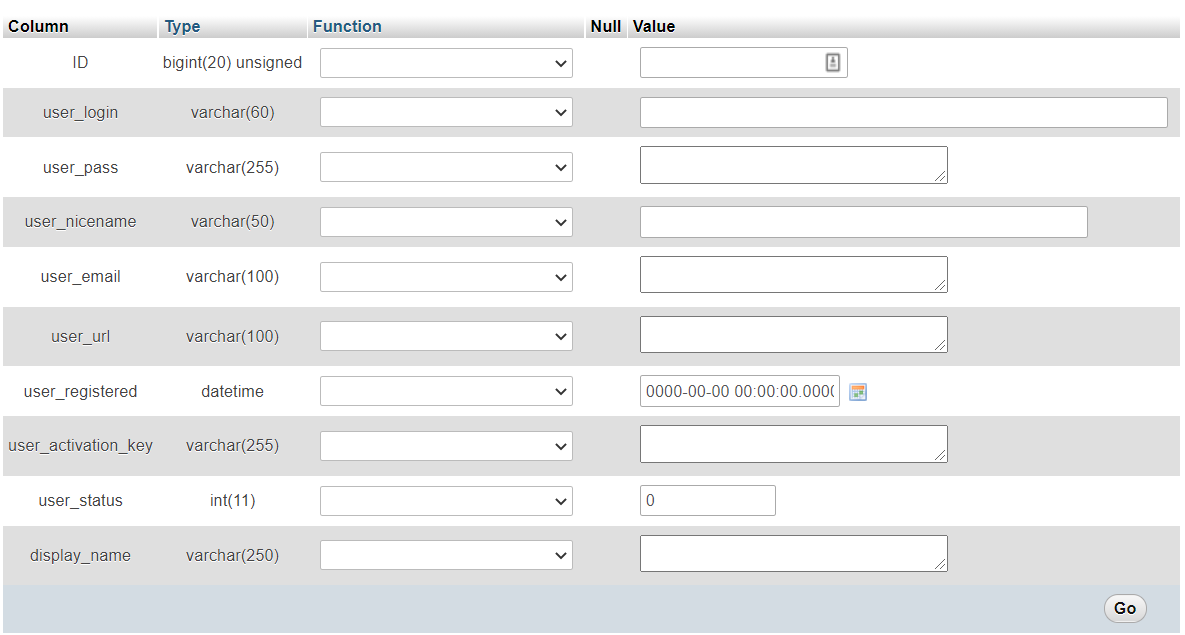Click the Function column header link
Viewport: 1185px width, 635px height.
(x=347, y=26)
